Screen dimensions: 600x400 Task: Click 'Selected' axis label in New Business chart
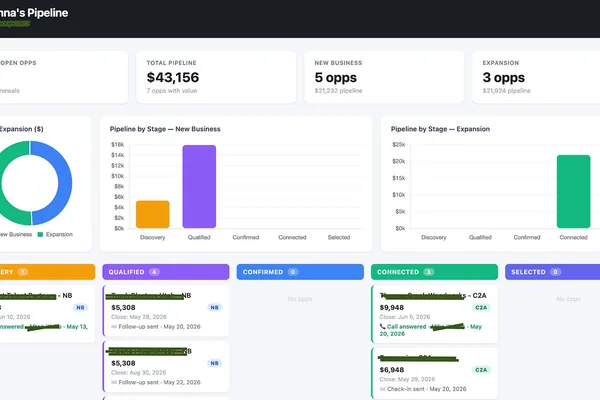pos(339,237)
